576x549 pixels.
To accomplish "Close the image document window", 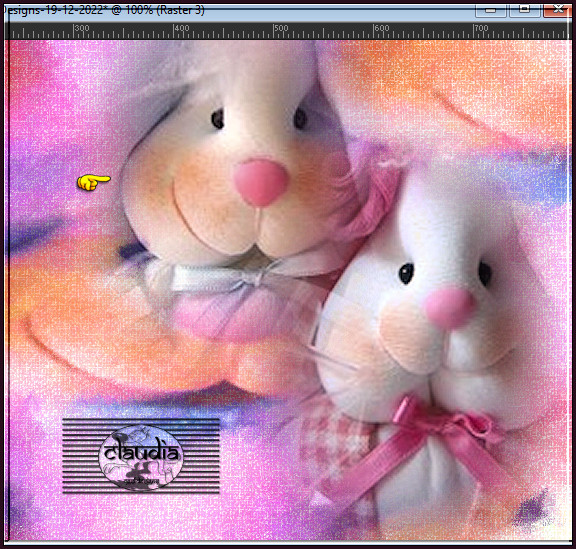I will point(558,10).
